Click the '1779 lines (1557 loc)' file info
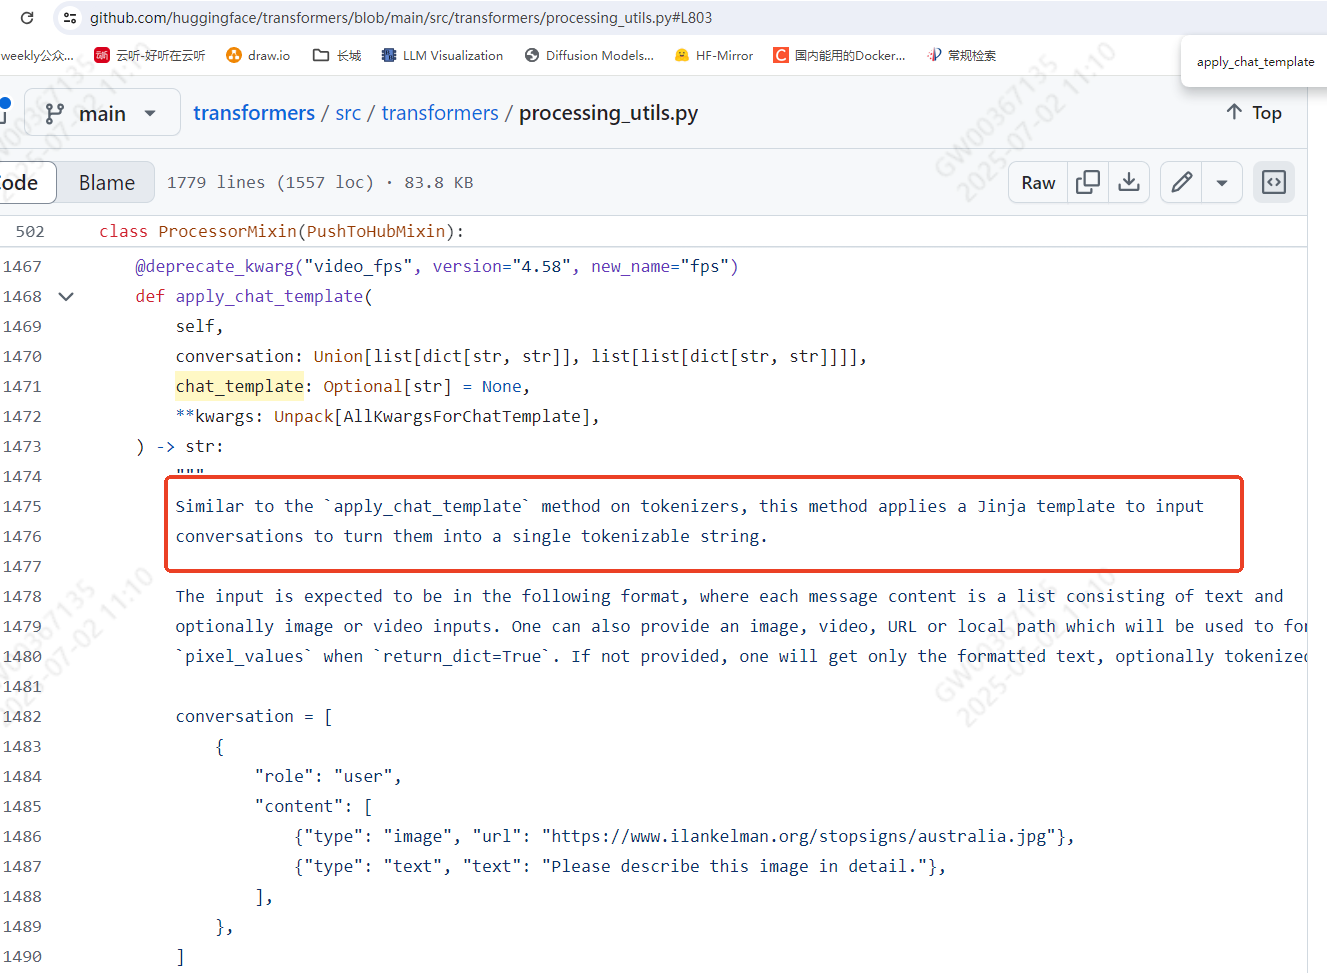This screenshot has width=1327, height=973. click(270, 182)
